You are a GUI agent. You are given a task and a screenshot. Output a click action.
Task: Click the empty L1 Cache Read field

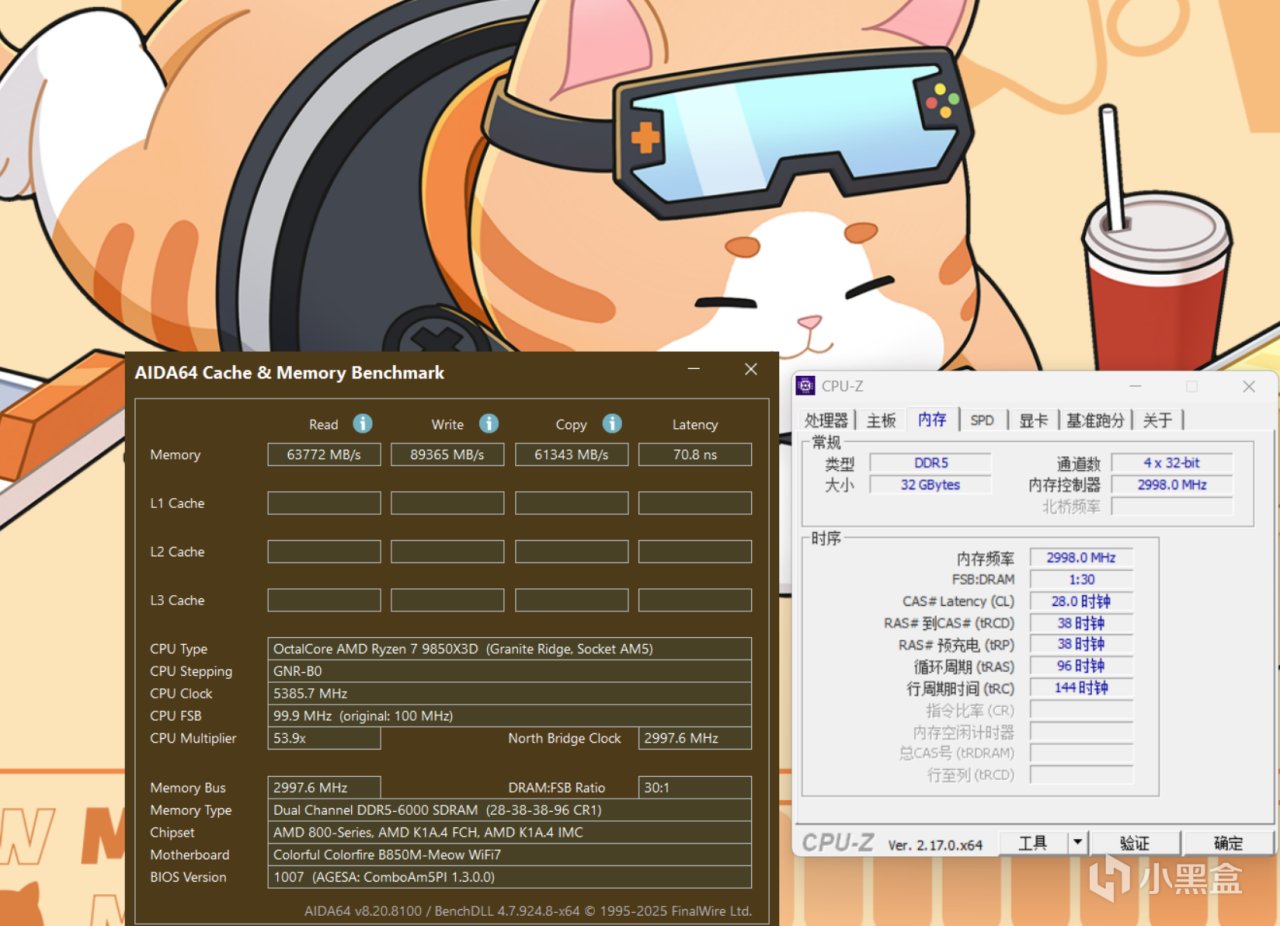pyautogui.click(x=324, y=503)
